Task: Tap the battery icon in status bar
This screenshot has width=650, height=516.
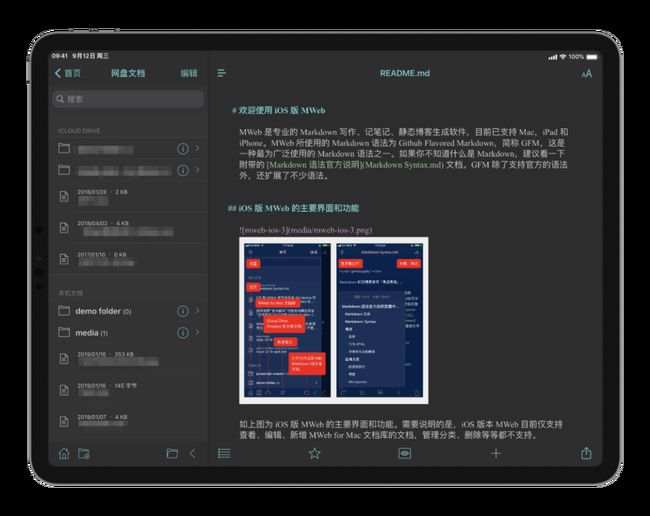Action: [592, 57]
